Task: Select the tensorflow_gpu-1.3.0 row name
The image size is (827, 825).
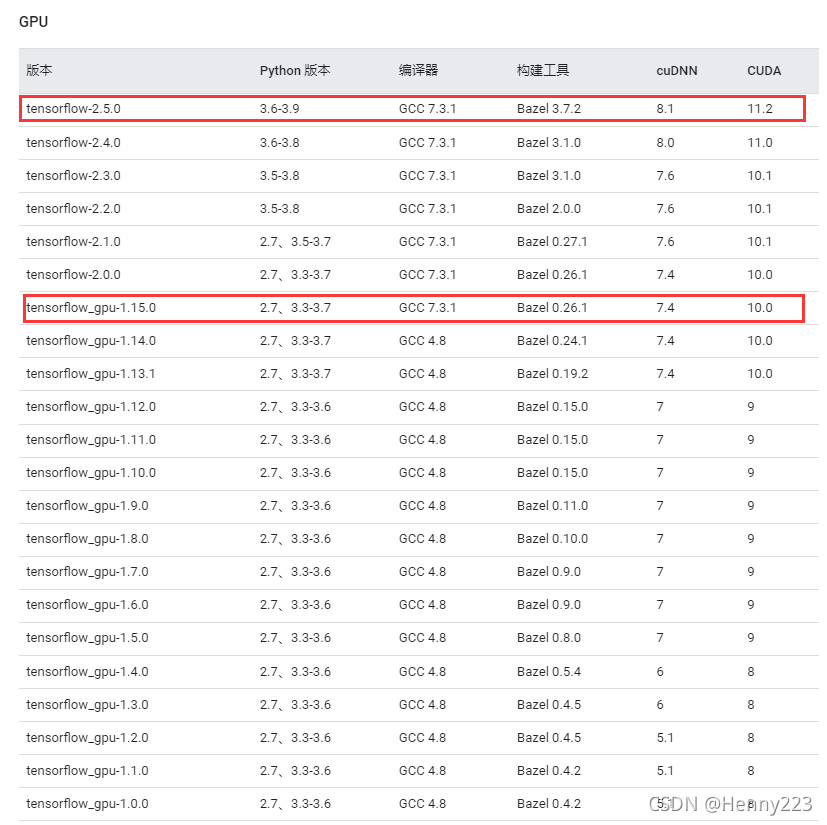Action: (87, 705)
